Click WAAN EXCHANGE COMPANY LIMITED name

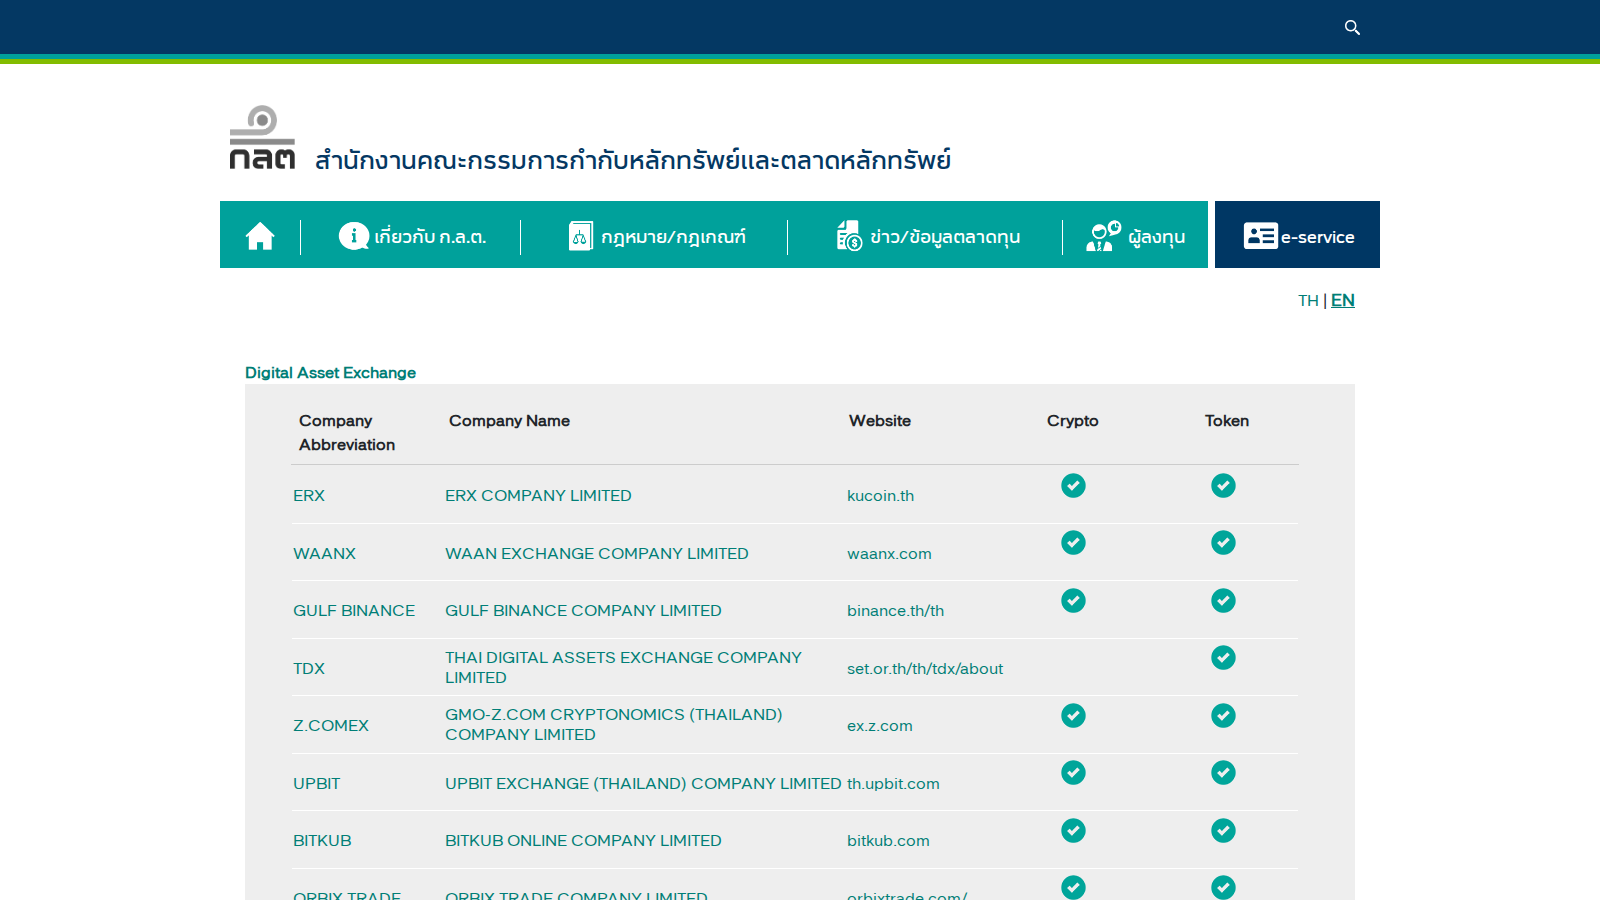(597, 554)
